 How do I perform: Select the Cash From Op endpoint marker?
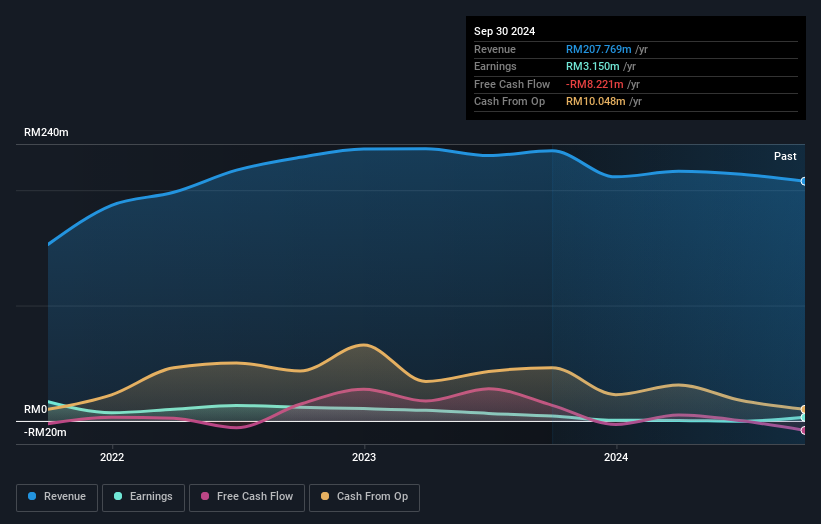pos(804,409)
